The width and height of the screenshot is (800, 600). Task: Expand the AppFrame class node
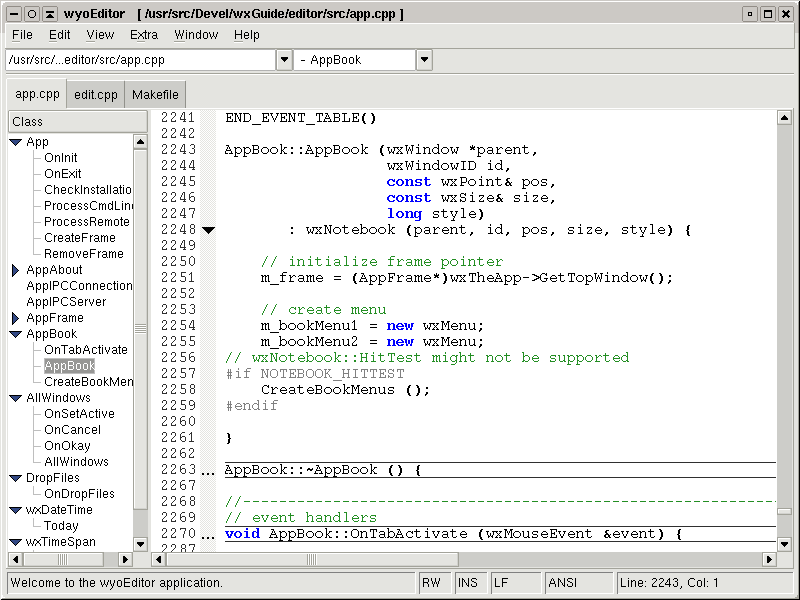(15, 318)
